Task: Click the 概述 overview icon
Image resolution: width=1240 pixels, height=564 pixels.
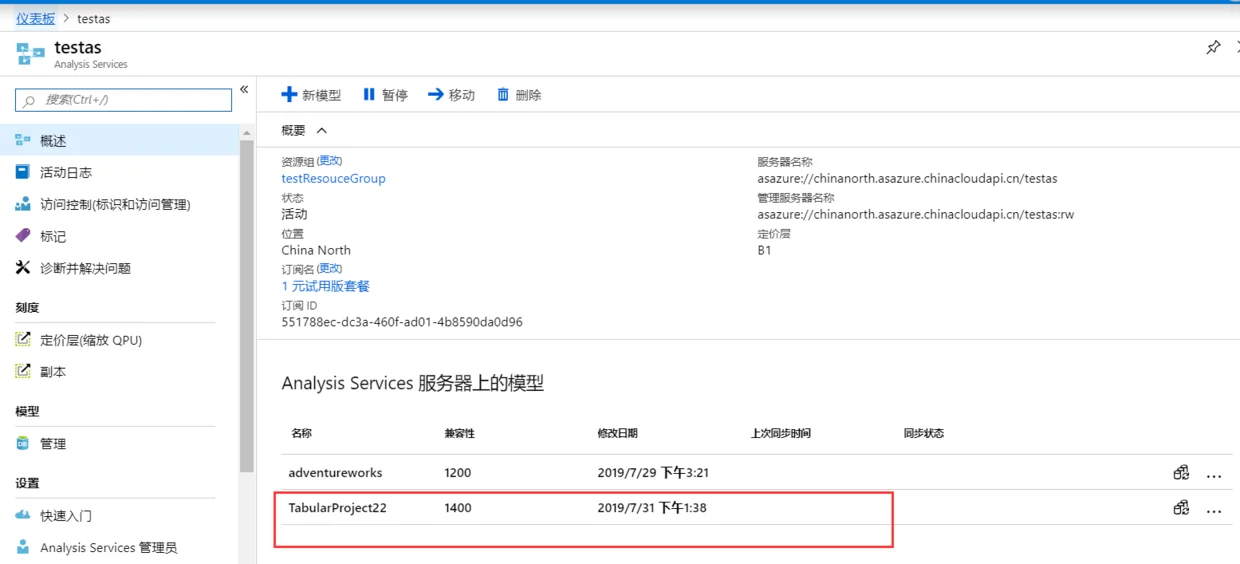Action: click(23, 141)
